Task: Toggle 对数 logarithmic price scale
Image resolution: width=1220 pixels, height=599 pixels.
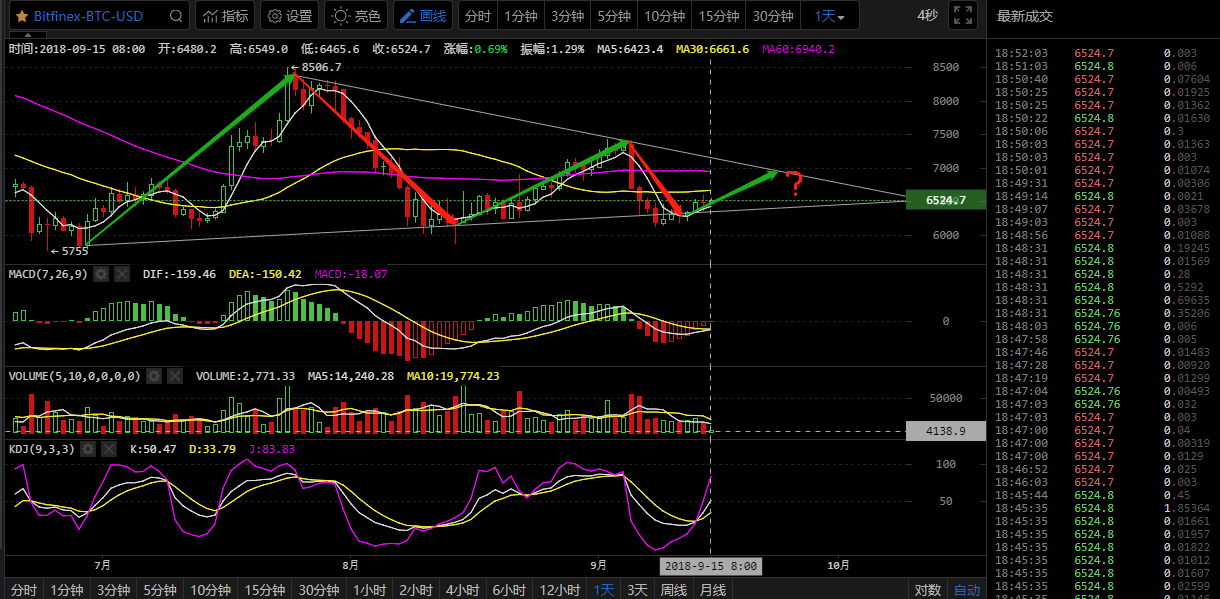Action: 927,590
